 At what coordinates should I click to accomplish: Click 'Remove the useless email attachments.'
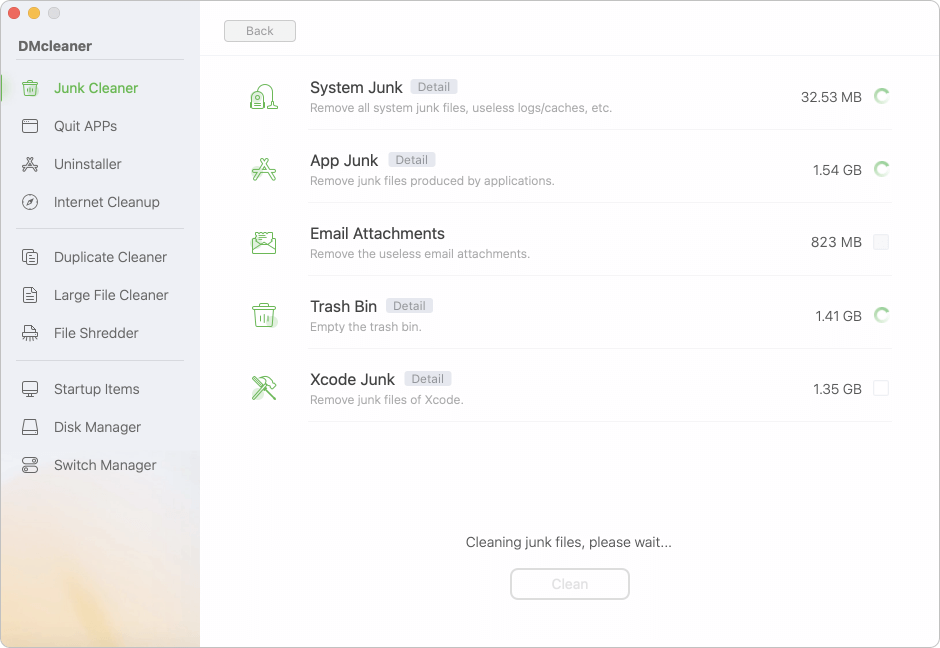coord(420,254)
